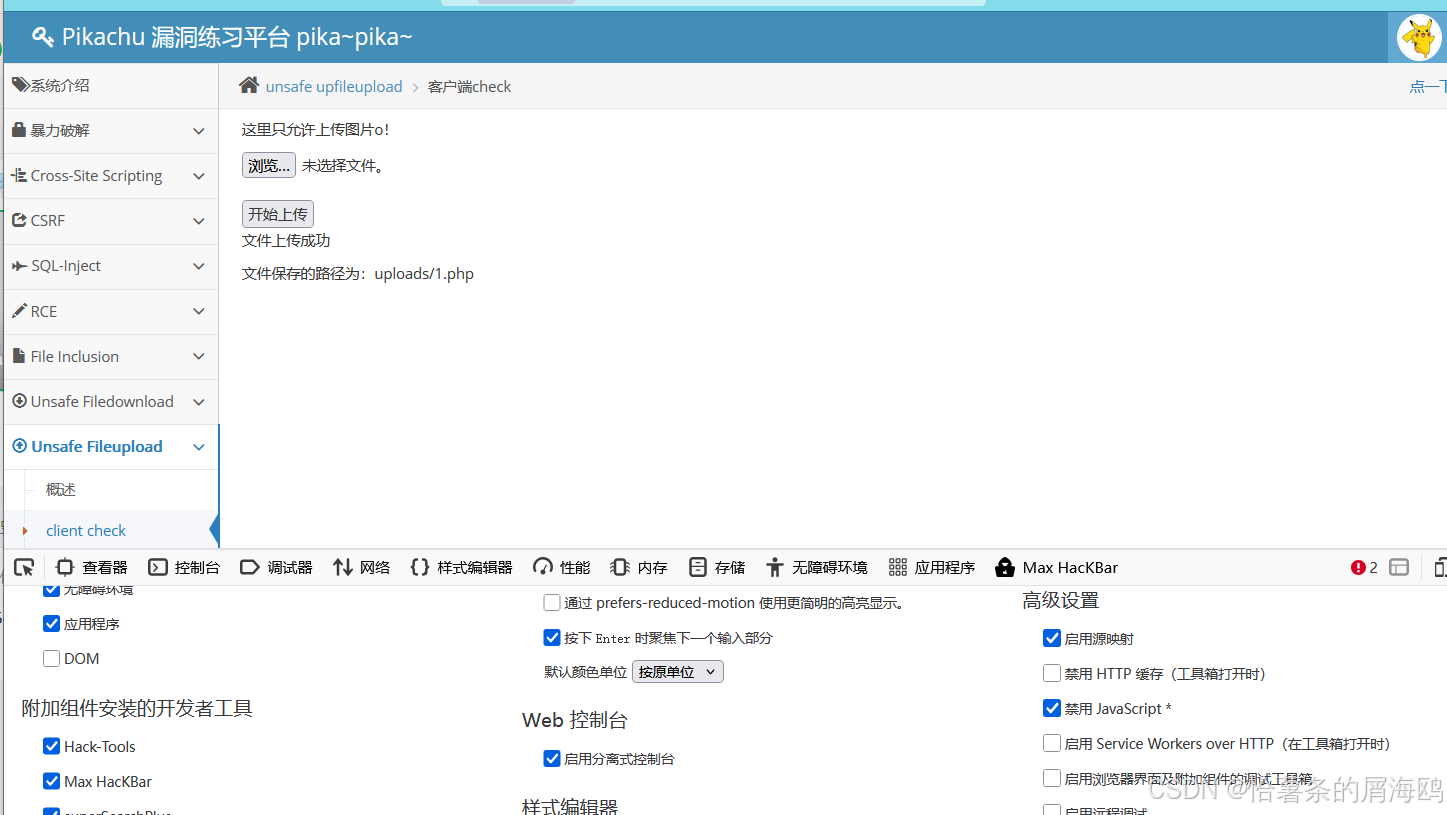Expand the RCE sidebar menu
1447x815 pixels.
[198, 312]
